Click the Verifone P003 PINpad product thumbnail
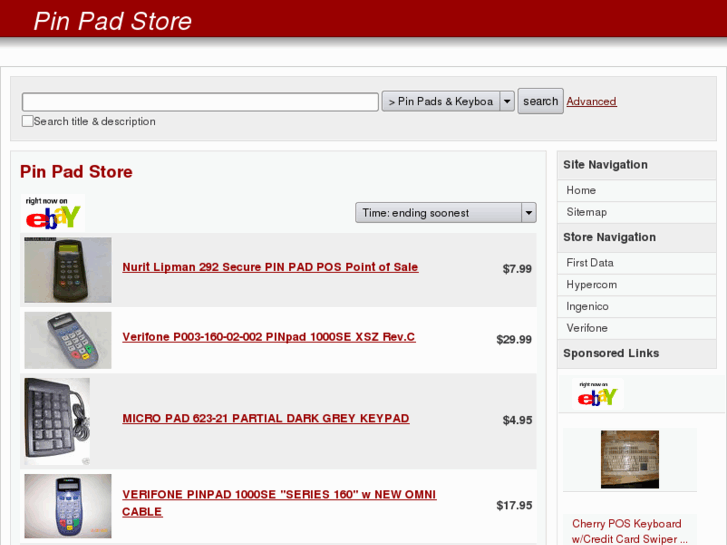This screenshot has width=727, height=545. coord(68,340)
